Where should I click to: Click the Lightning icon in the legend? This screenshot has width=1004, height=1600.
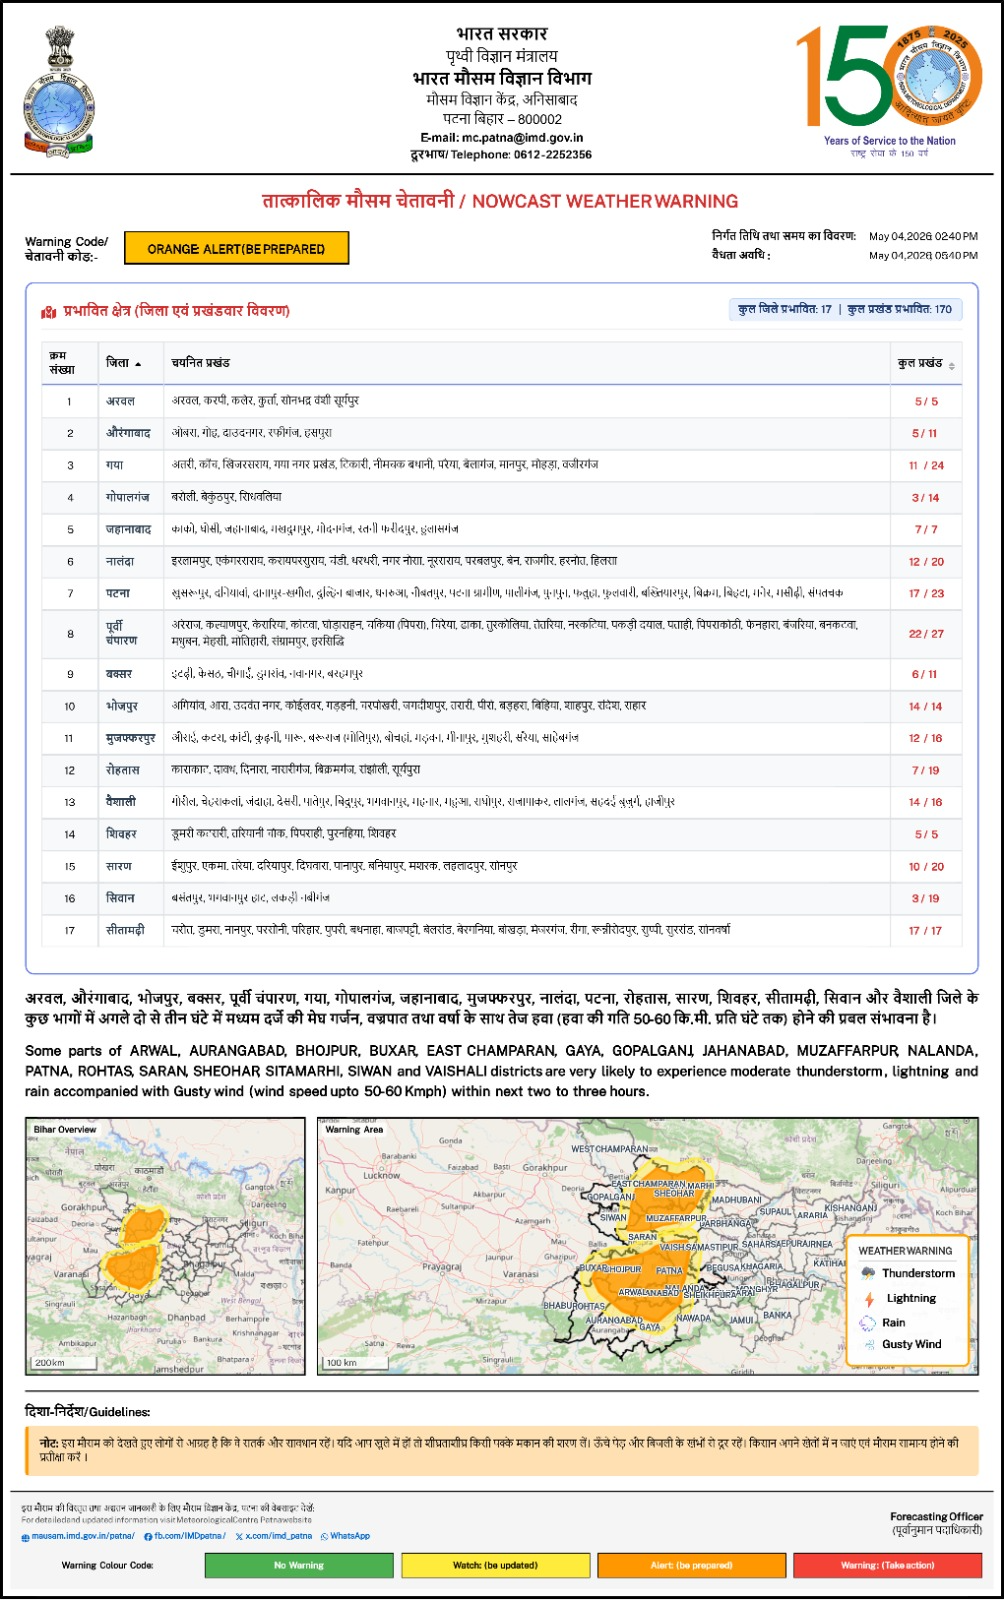[868, 1298]
